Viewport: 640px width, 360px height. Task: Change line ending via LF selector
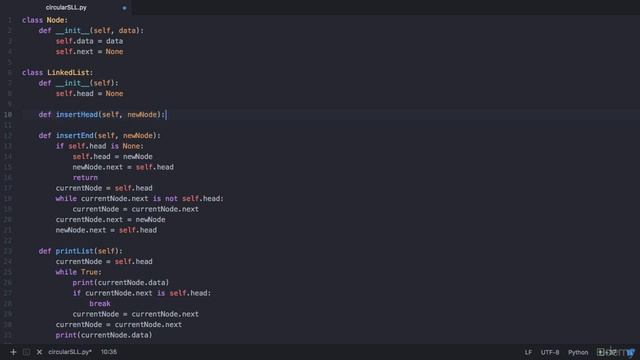point(528,352)
